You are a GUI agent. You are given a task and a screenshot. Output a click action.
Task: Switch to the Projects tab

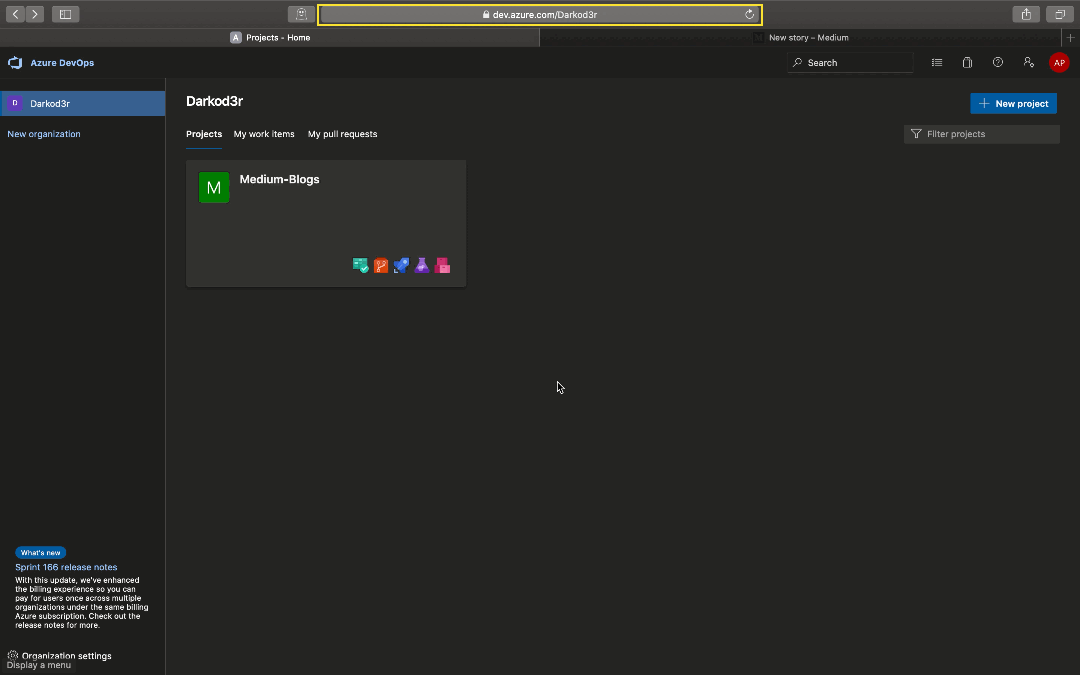(204, 134)
